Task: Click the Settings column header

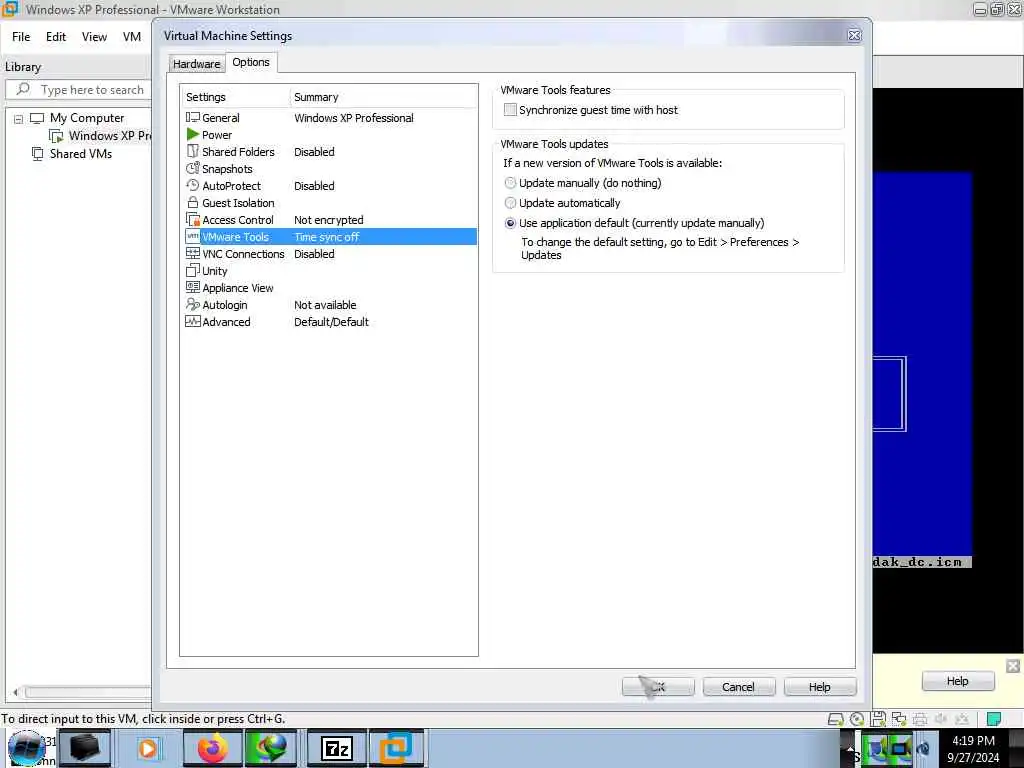Action: click(236, 97)
